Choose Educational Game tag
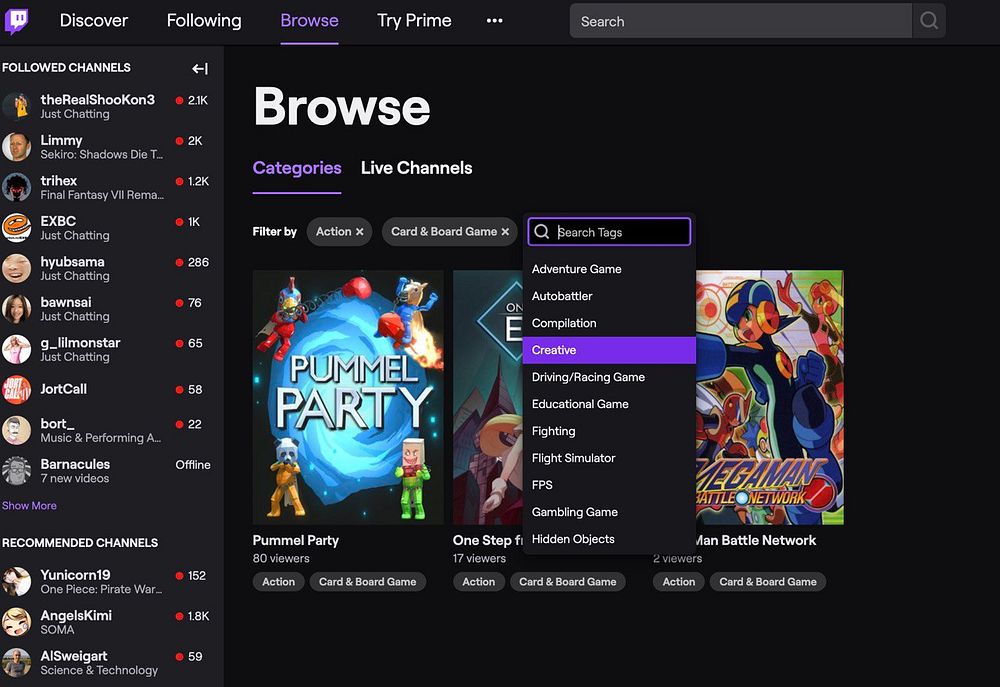This screenshot has width=1000, height=687. click(x=609, y=404)
